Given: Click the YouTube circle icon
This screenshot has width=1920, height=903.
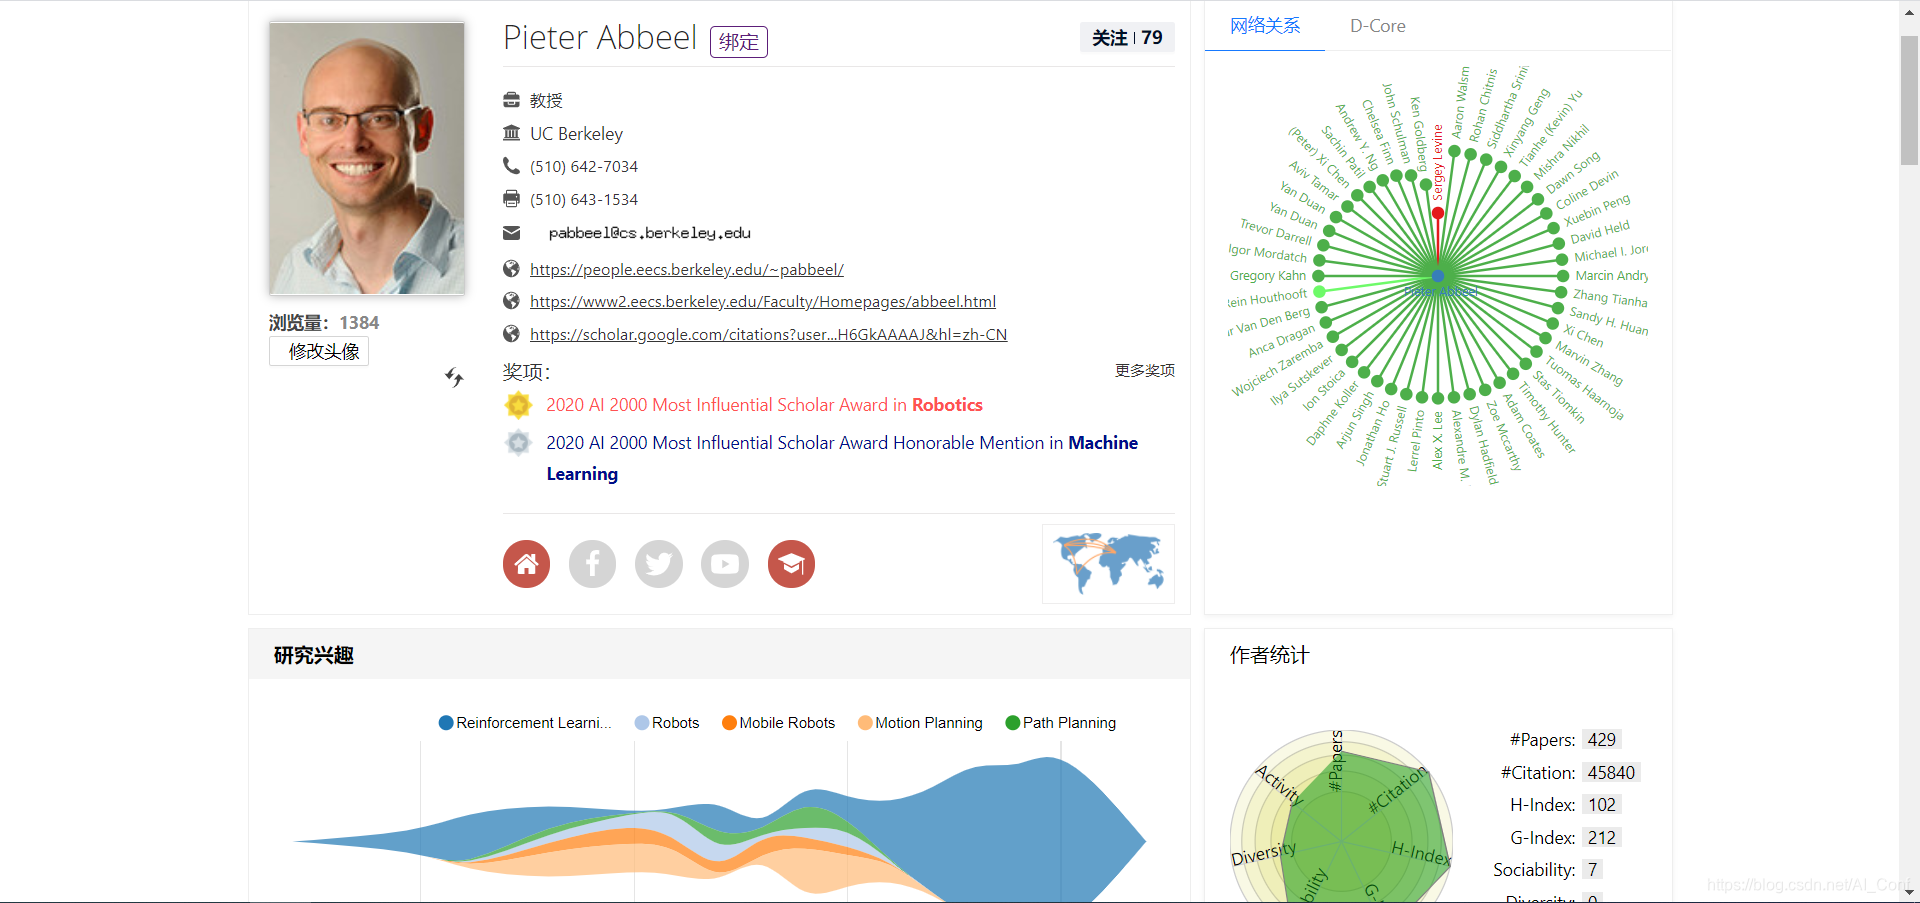Looking at the screenshot, I should click(725, 564).
